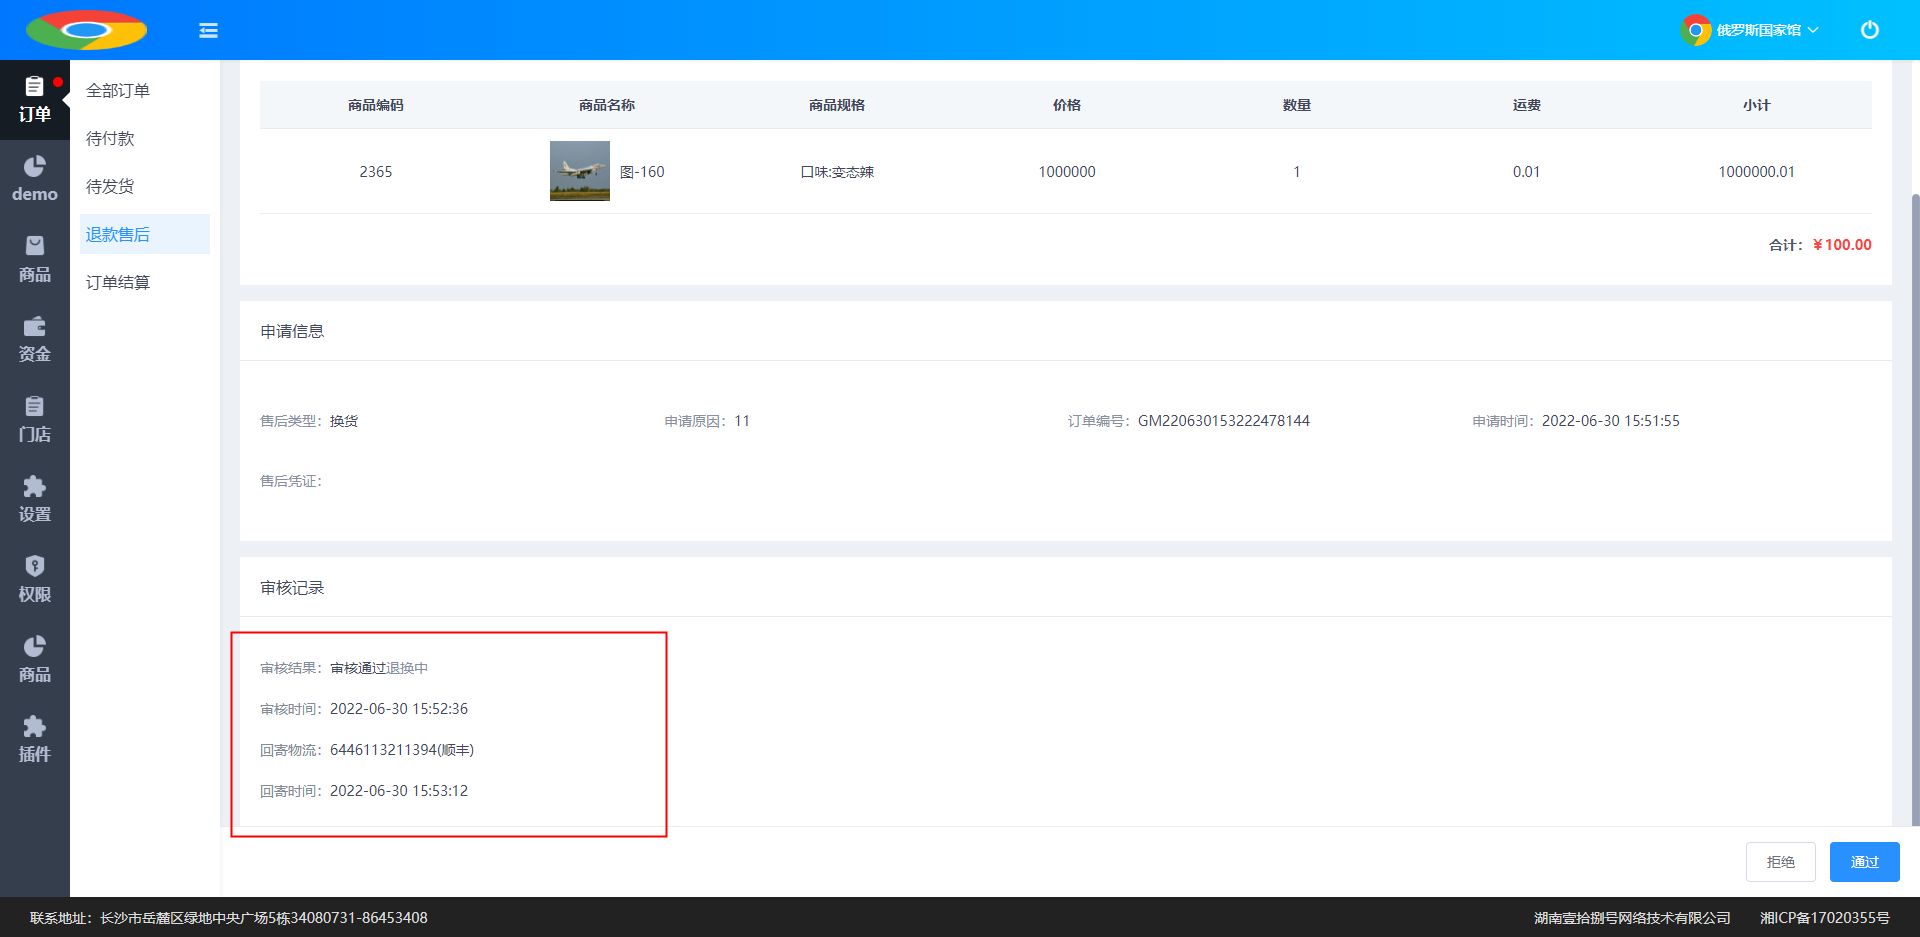Open the 商品 pie-chart icon section
This screenshot has height=937, width=1920.
pyautogui.click(x=35, y=660)
